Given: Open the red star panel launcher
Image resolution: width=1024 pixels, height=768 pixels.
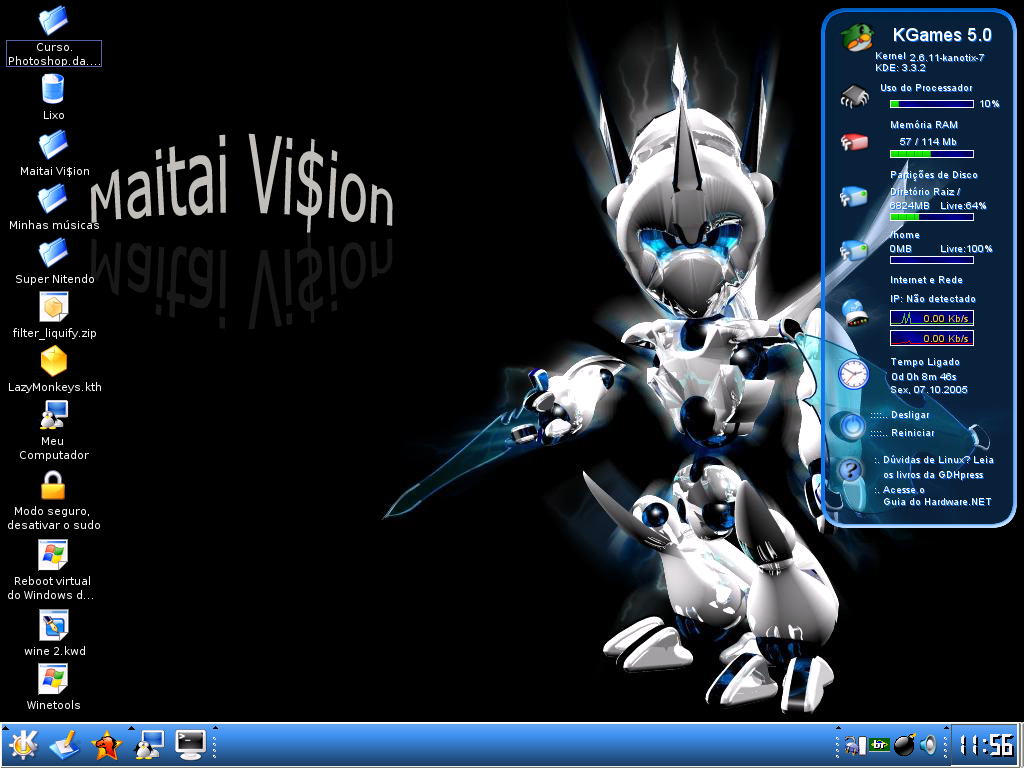Looking at the screenshot, I should pos(106,745).
